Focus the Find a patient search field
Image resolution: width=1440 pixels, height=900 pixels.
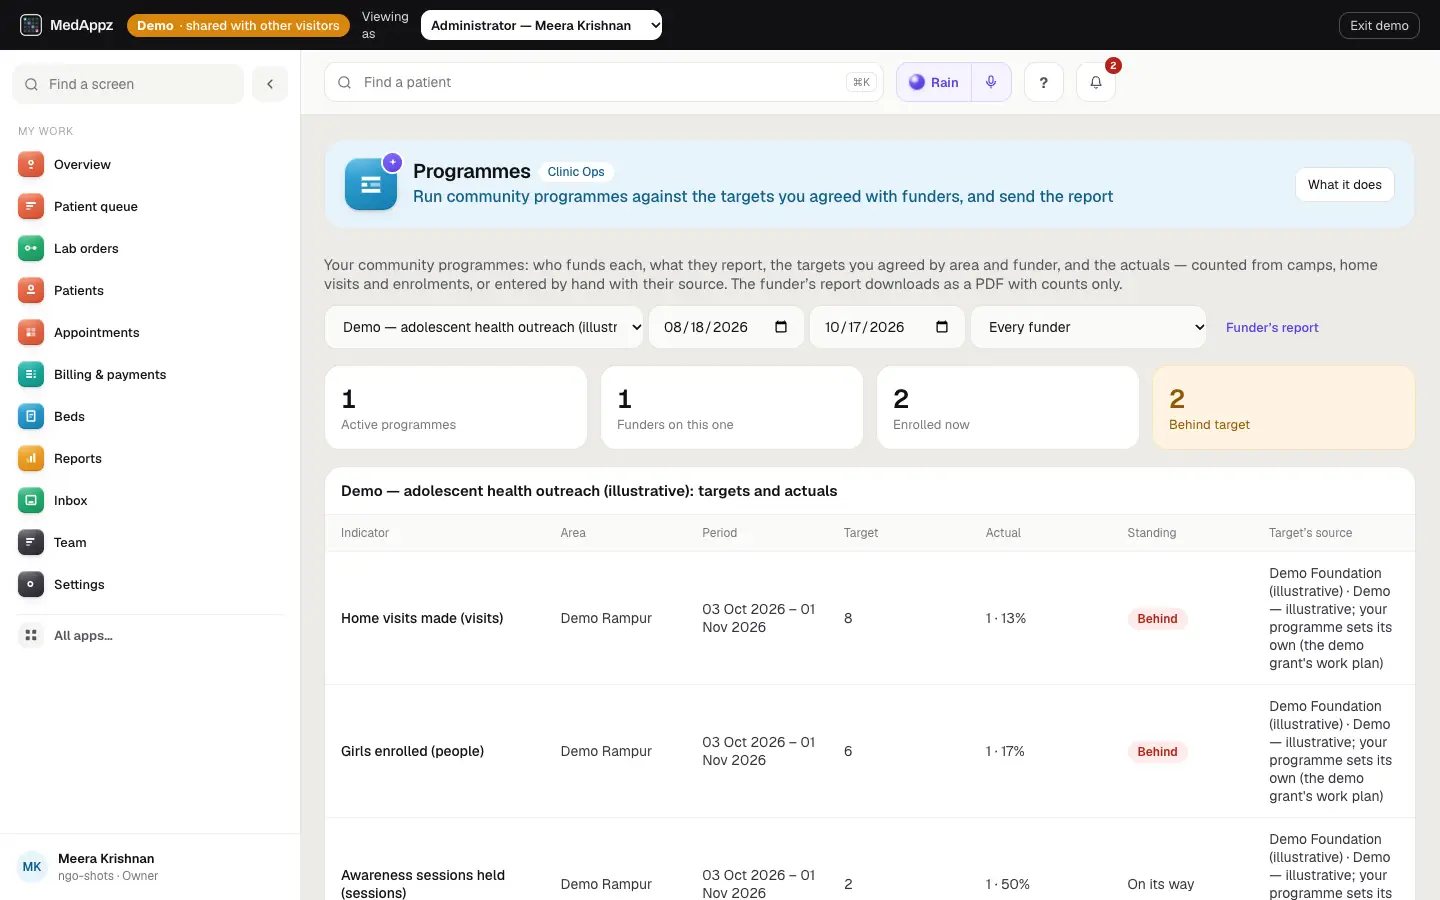[604, 82]
